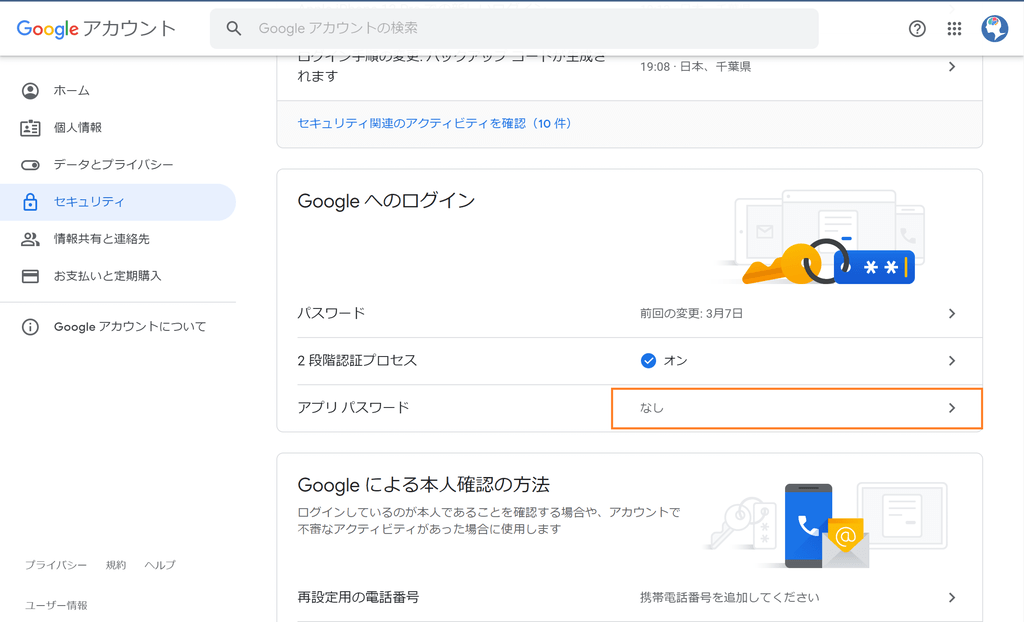The image size is (1024, 622).
Task: Open the Google apps grid icon
Action: (x=954, y=29)
